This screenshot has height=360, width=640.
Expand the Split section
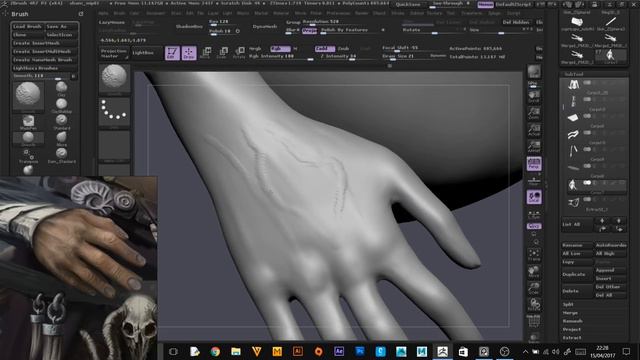[x=568, y=304]
